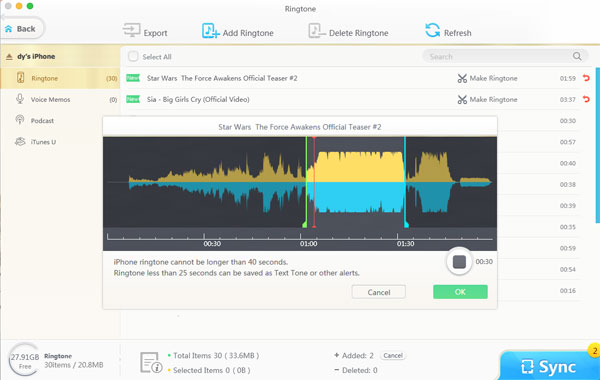Screen dimensions: 600x380
Task: Click the cyan end trim marker
Action: click(x=406, y=224)
